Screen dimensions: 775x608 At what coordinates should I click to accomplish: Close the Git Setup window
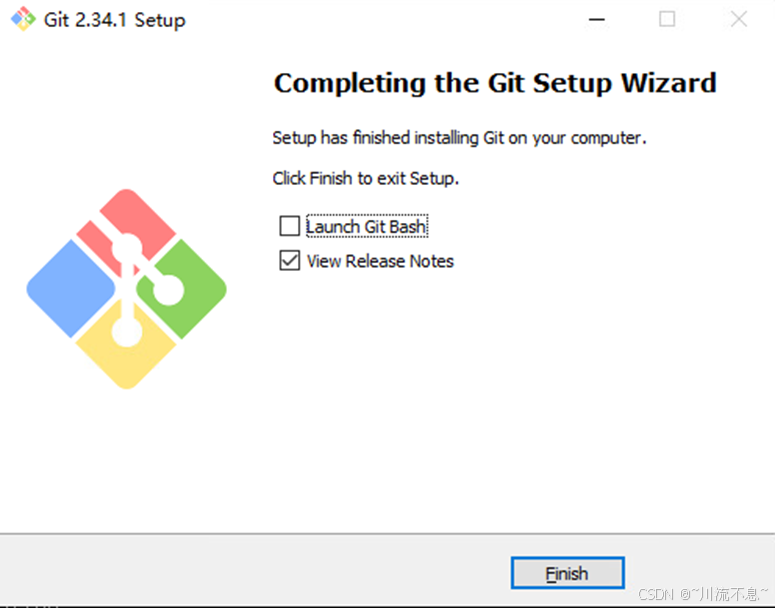738,19
